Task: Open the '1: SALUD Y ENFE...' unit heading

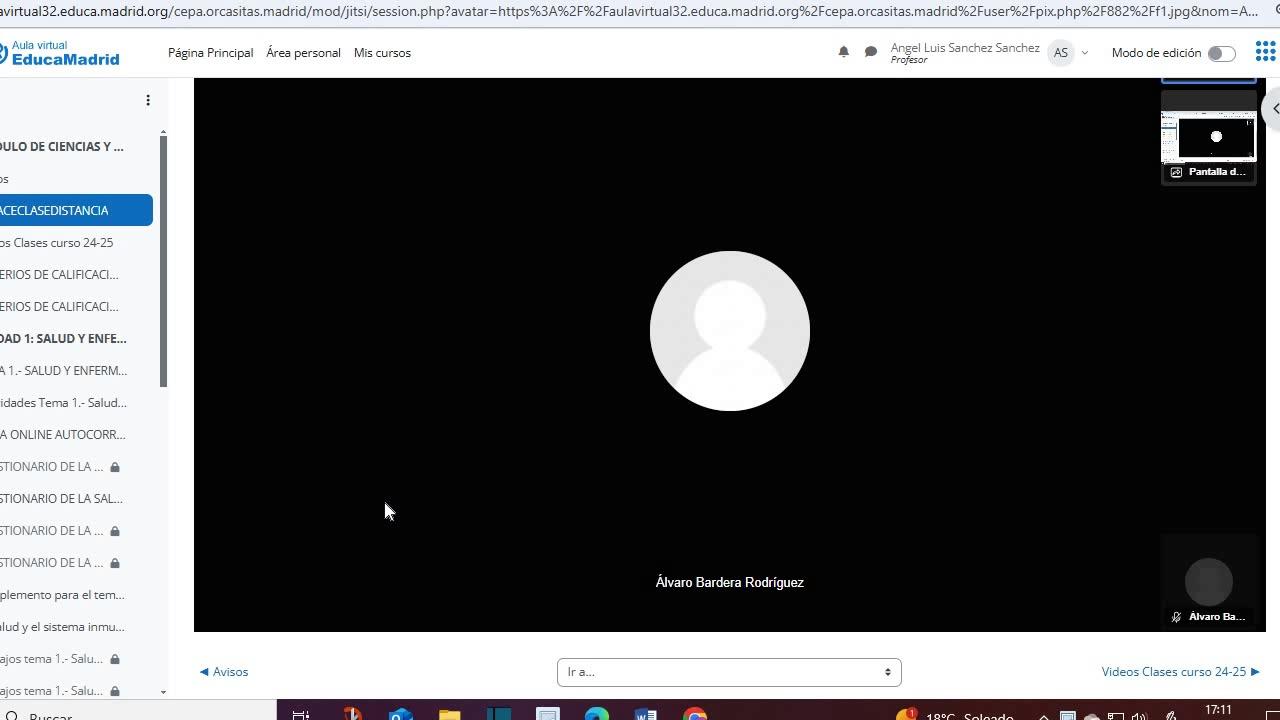Action: [x=64, y=338]
